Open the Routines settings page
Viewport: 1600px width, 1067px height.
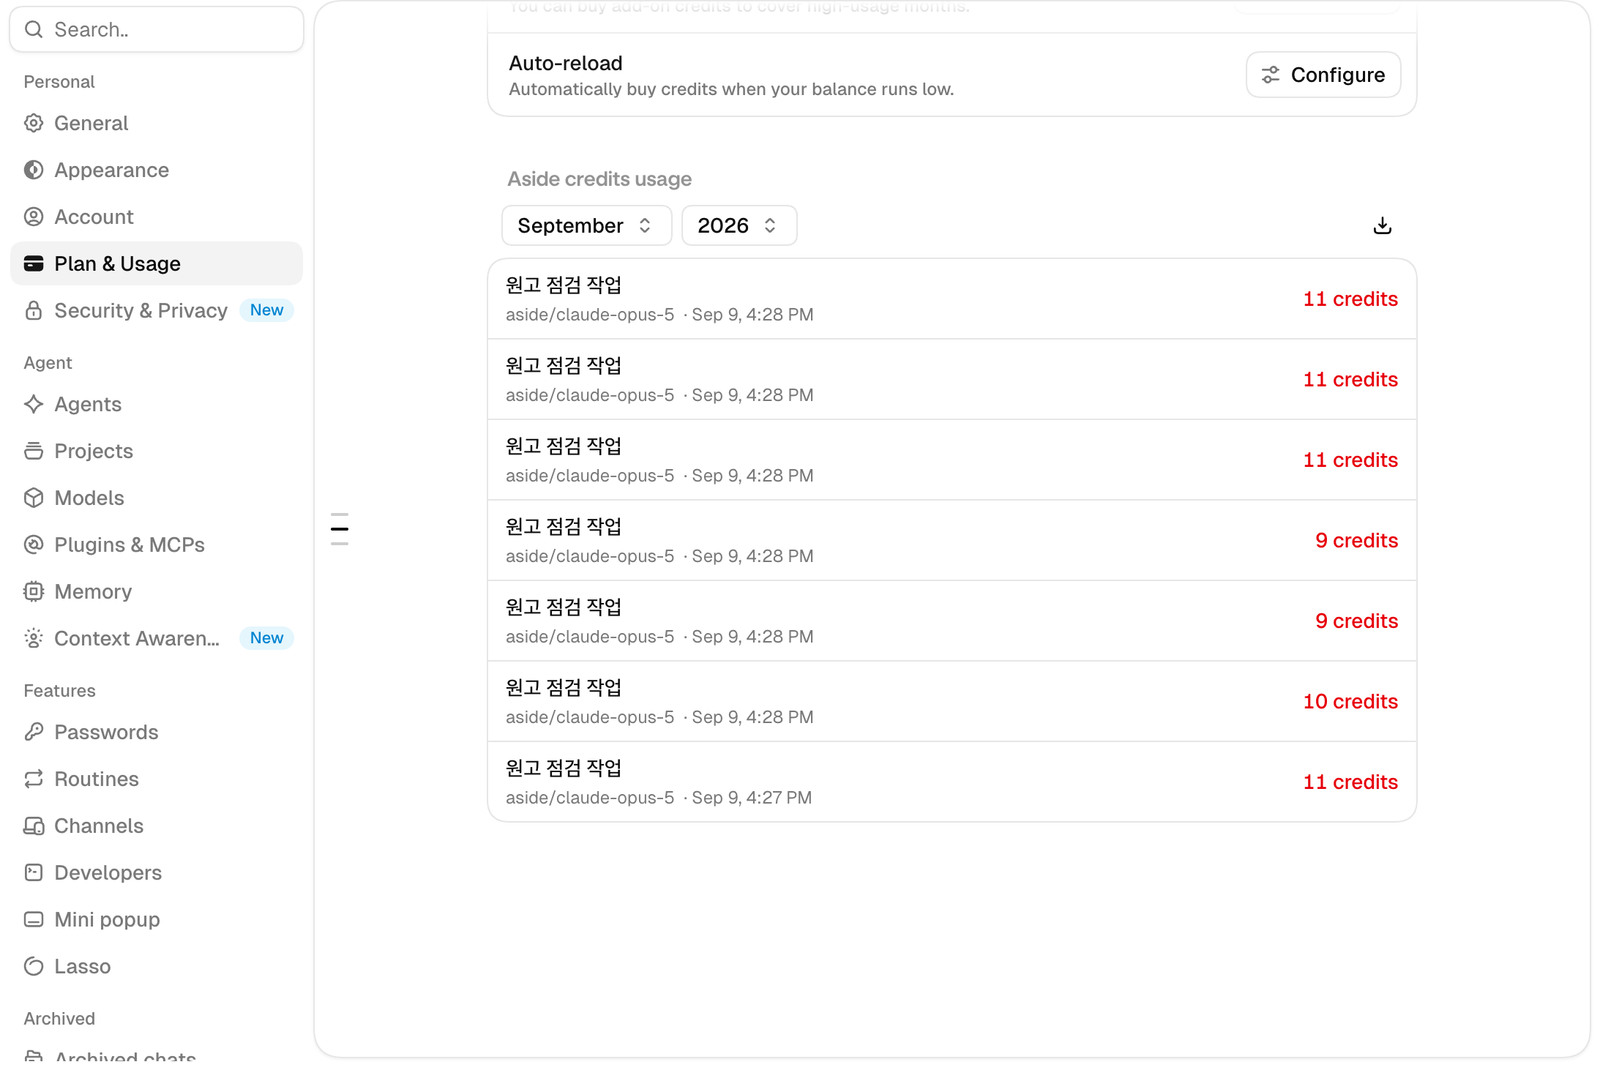(x=156, y=779)
